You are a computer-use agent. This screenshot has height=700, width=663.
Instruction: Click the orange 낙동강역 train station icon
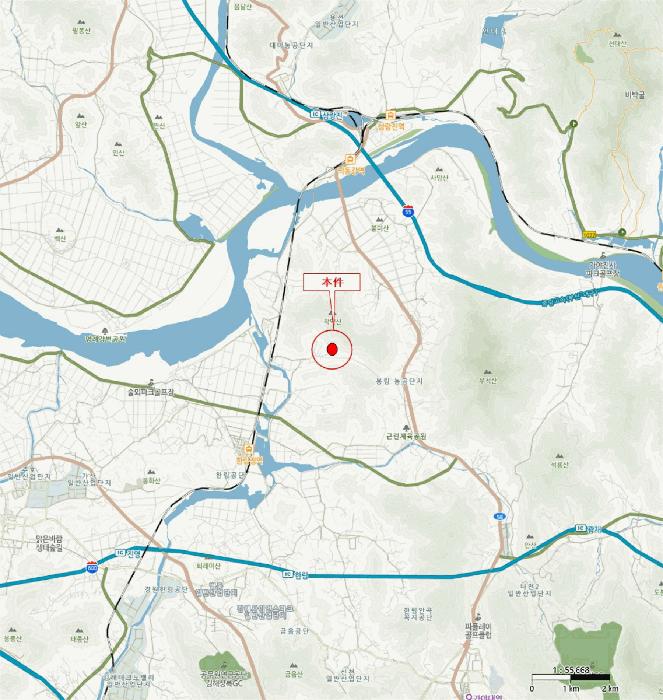pyautogui.click(x=351, y=158)
